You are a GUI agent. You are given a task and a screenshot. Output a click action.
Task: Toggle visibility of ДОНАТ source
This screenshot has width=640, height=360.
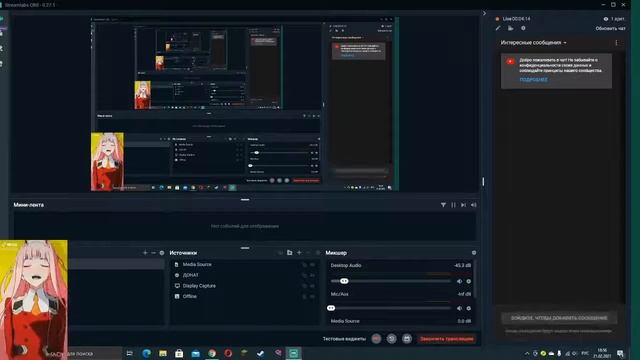(313, 275)
